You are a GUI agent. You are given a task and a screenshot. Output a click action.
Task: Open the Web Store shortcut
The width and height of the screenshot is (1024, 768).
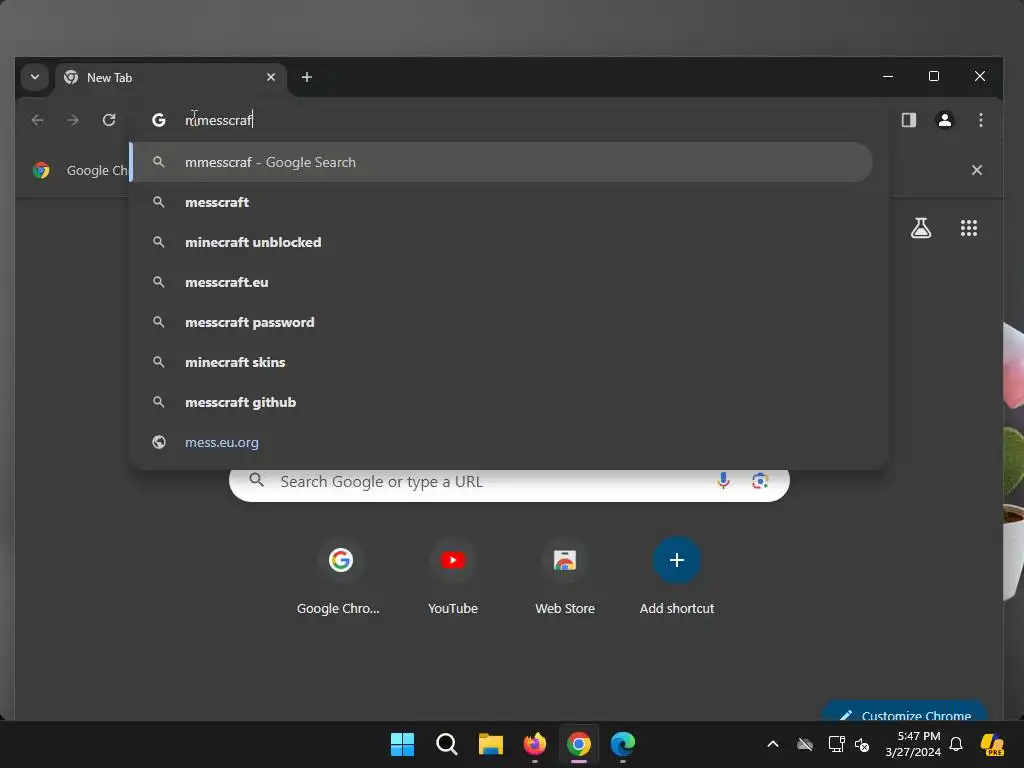pyautogui.click(x=565, y=577)
